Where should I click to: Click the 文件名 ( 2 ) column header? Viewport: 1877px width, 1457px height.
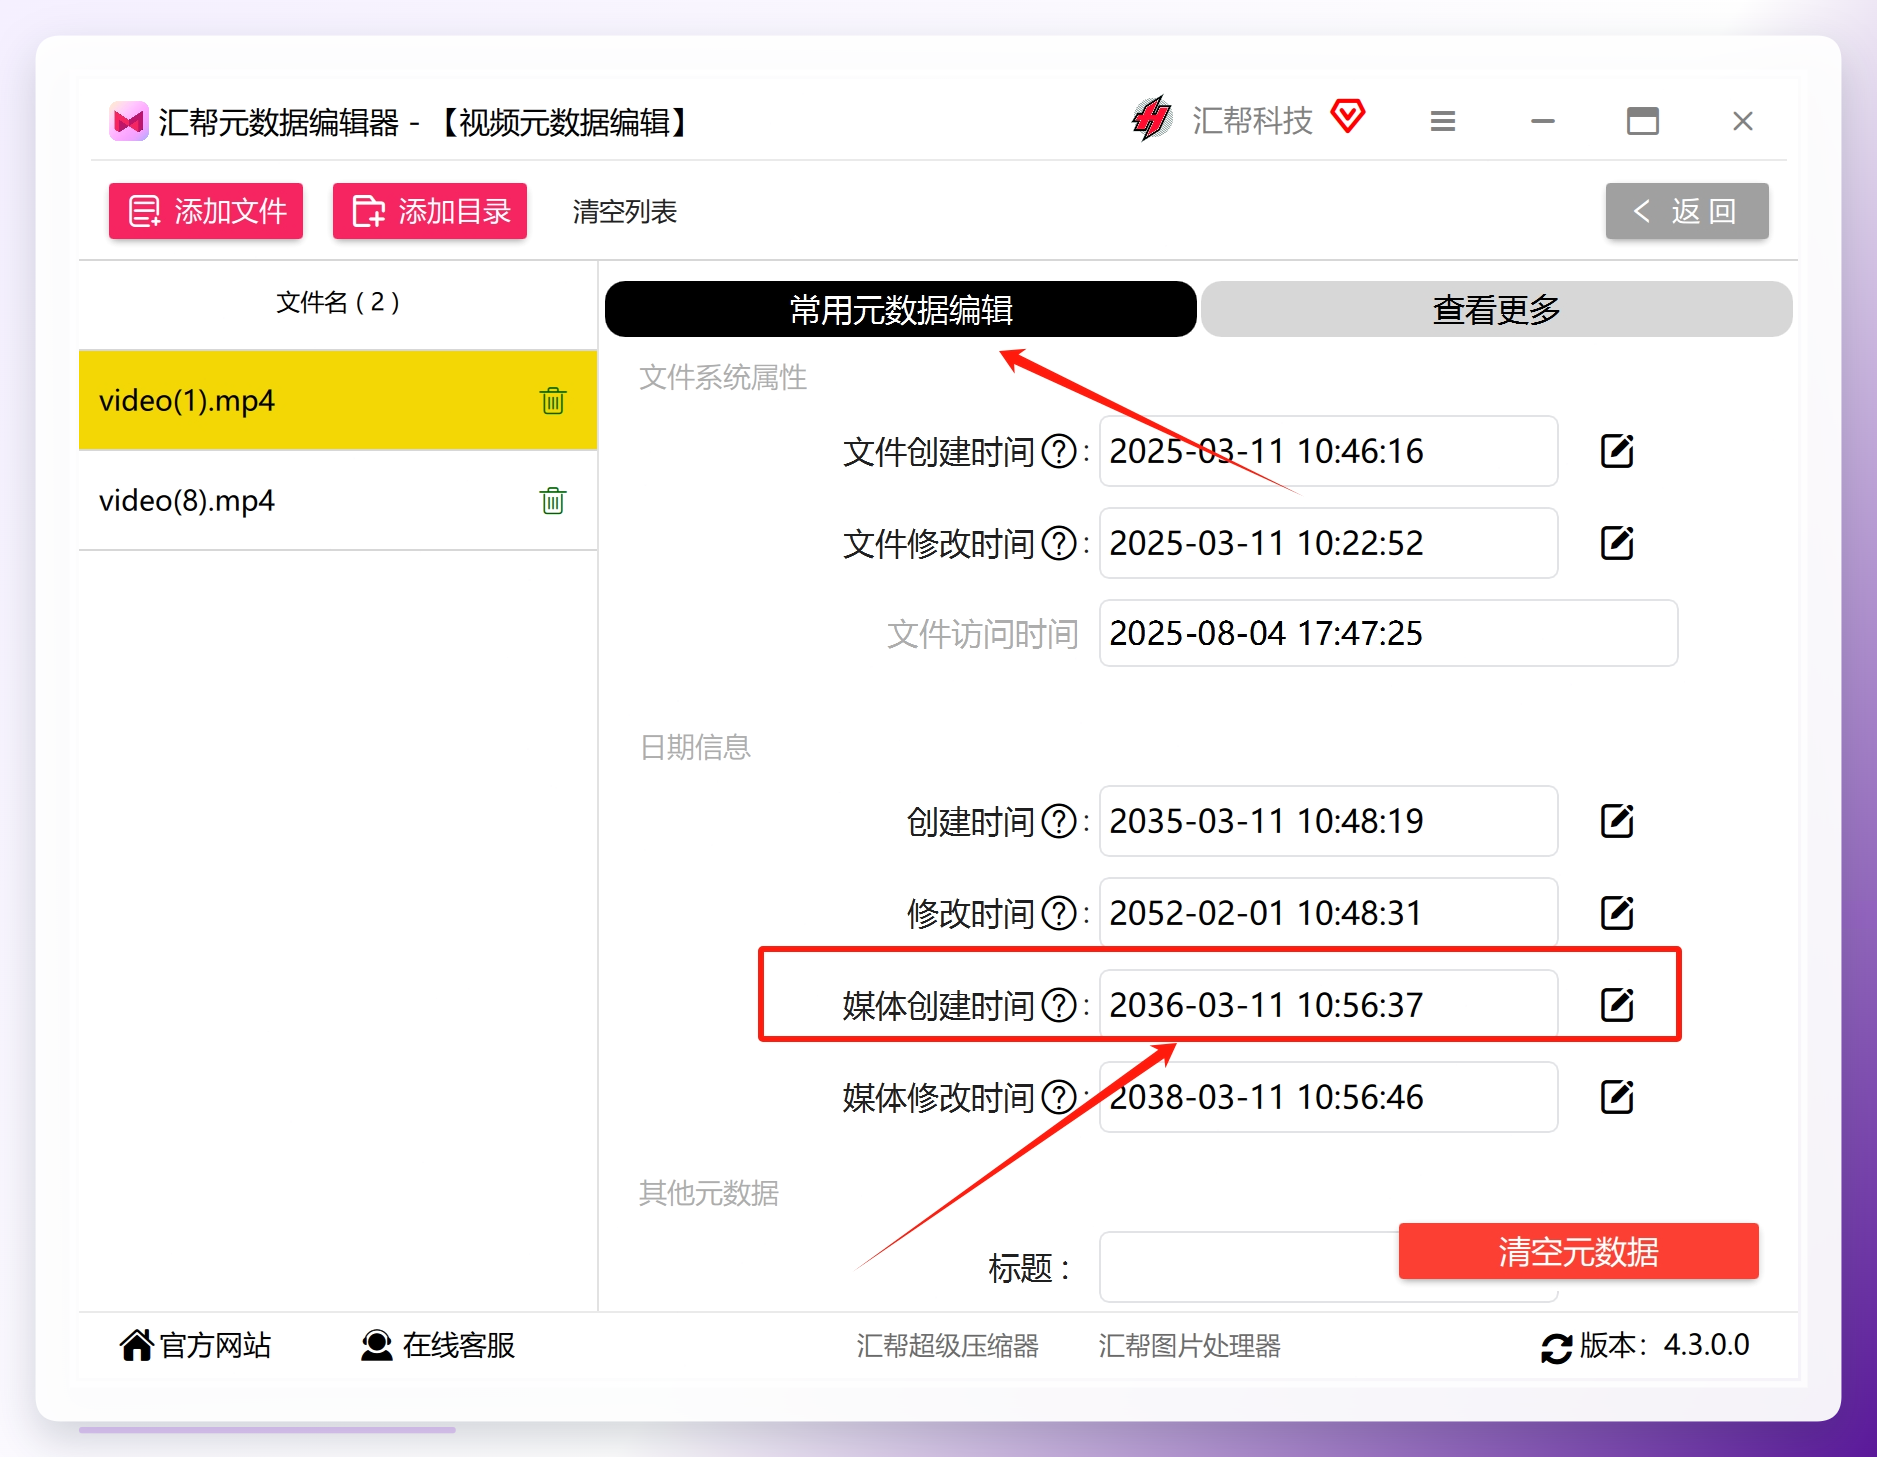click(338, 302)
